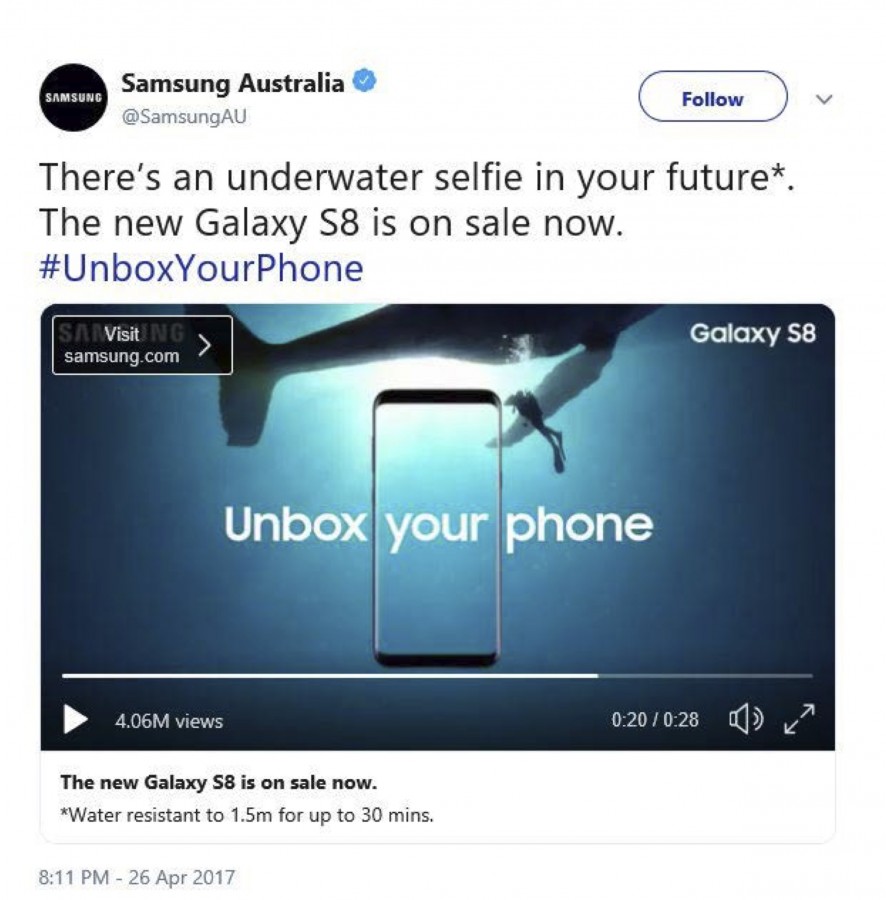
Task: Expand the video to fullscreen
Action: (799, 719)
